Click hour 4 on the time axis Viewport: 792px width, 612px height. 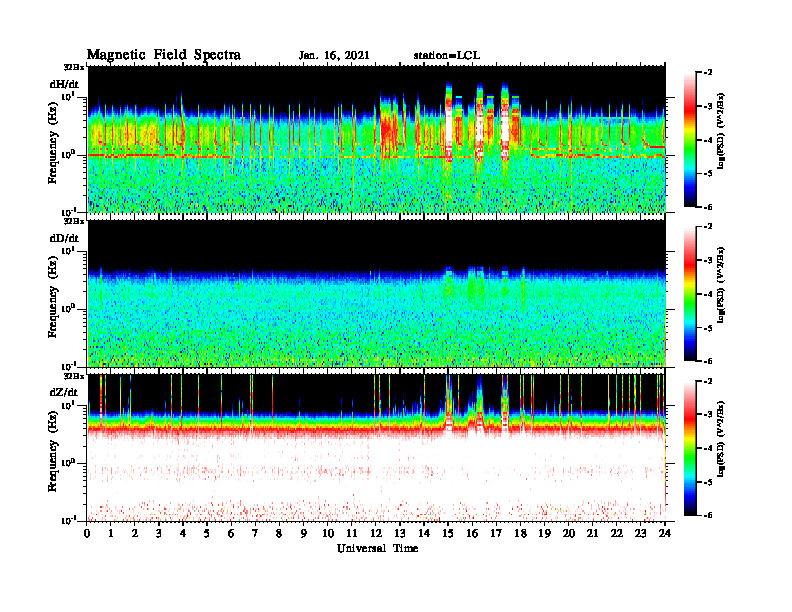click(x=183, y=534)
